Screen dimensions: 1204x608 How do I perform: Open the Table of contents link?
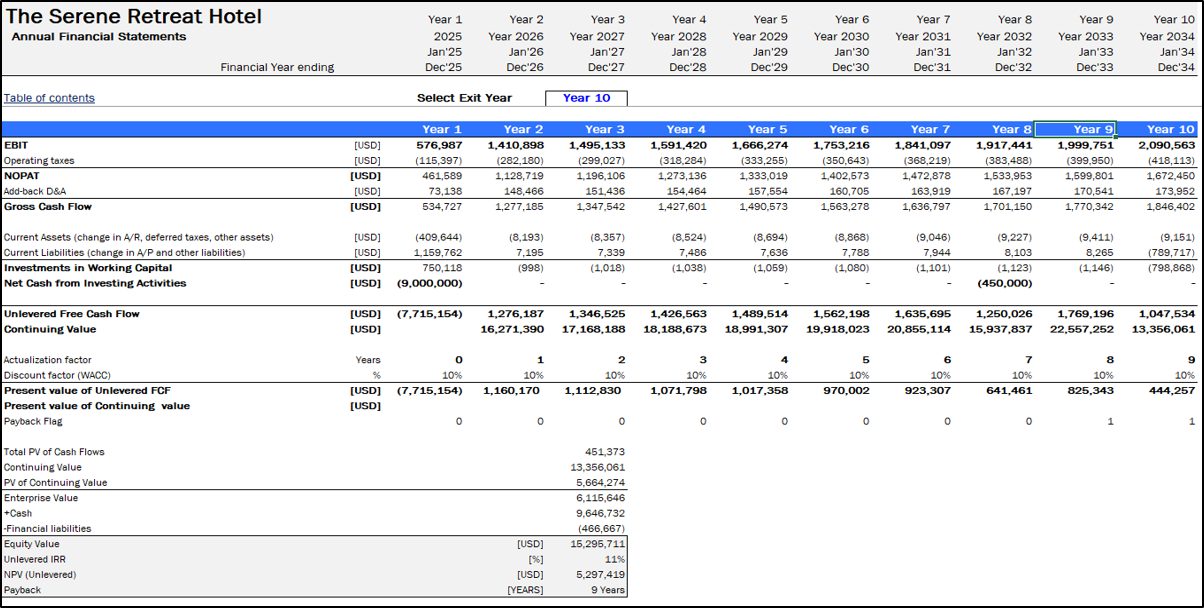[49, 98]
